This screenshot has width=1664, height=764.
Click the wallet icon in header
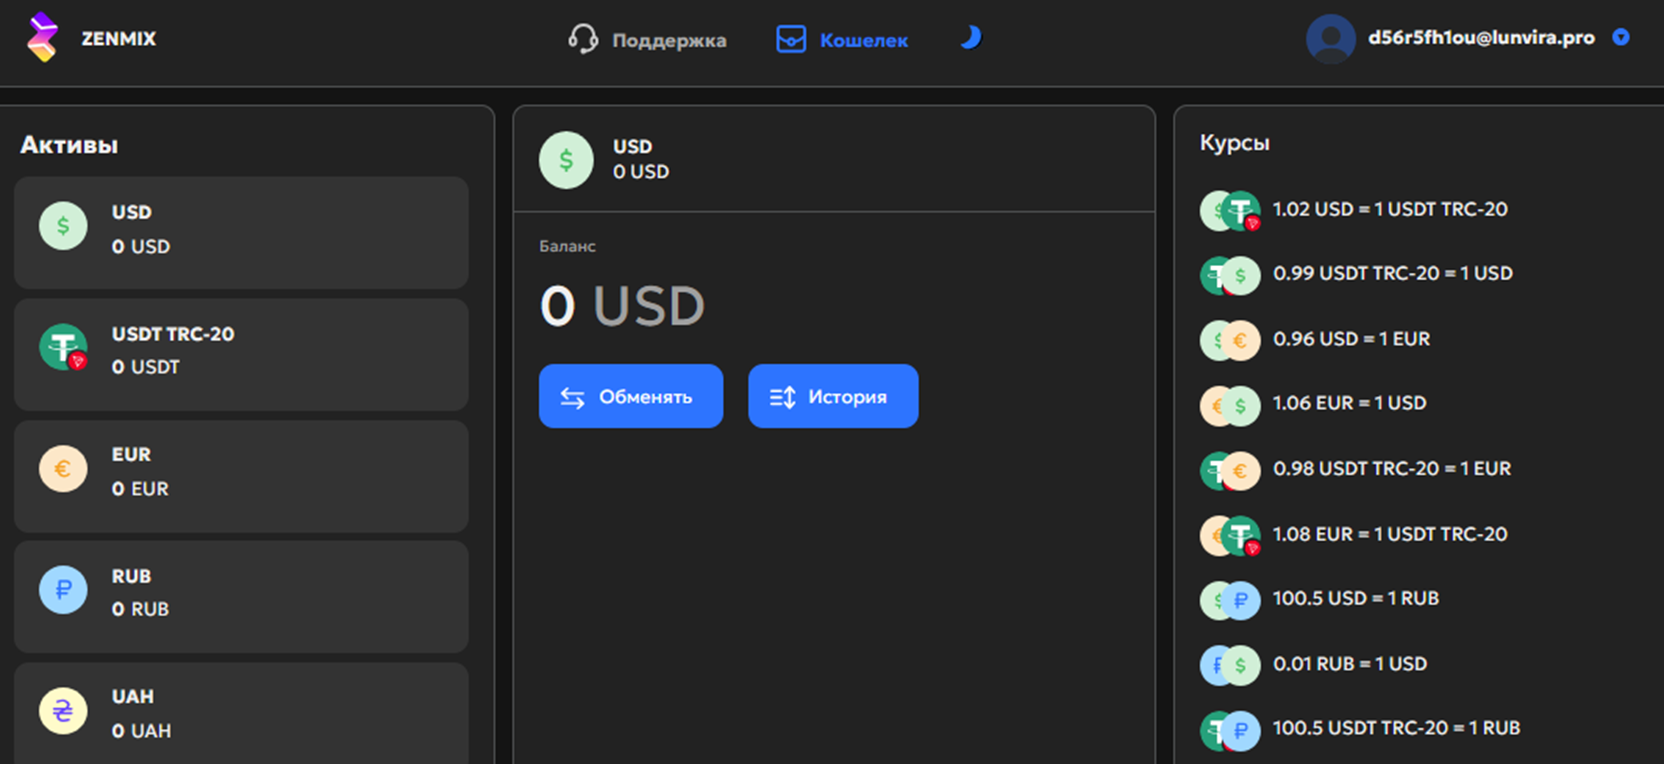791,39
